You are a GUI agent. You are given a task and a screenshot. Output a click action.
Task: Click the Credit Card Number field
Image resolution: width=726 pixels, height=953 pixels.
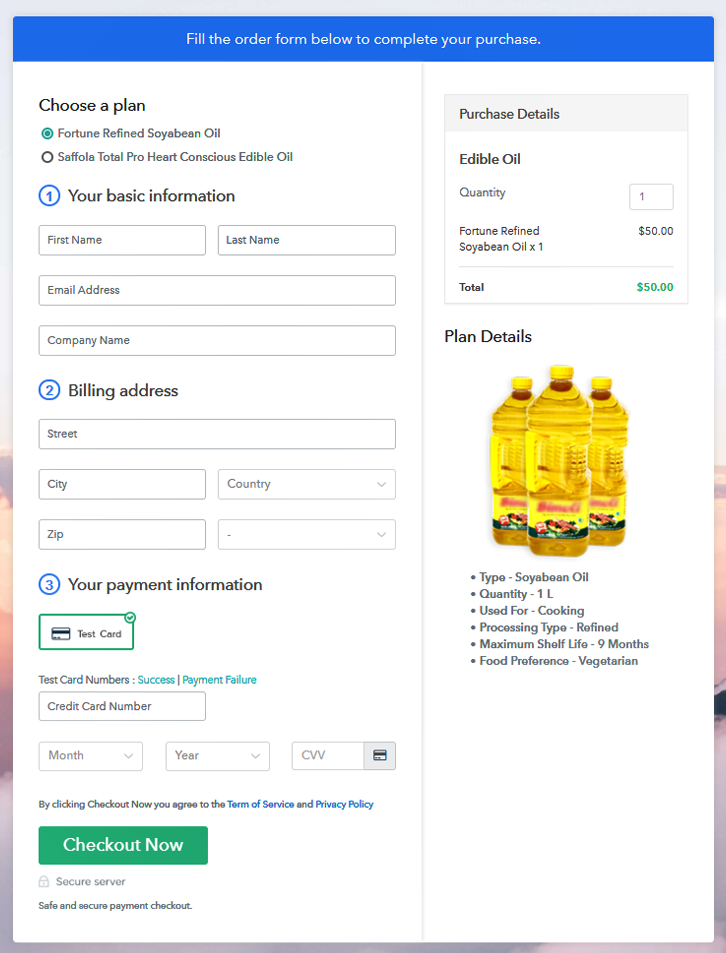pyautogui.click(x=122, y=706)
